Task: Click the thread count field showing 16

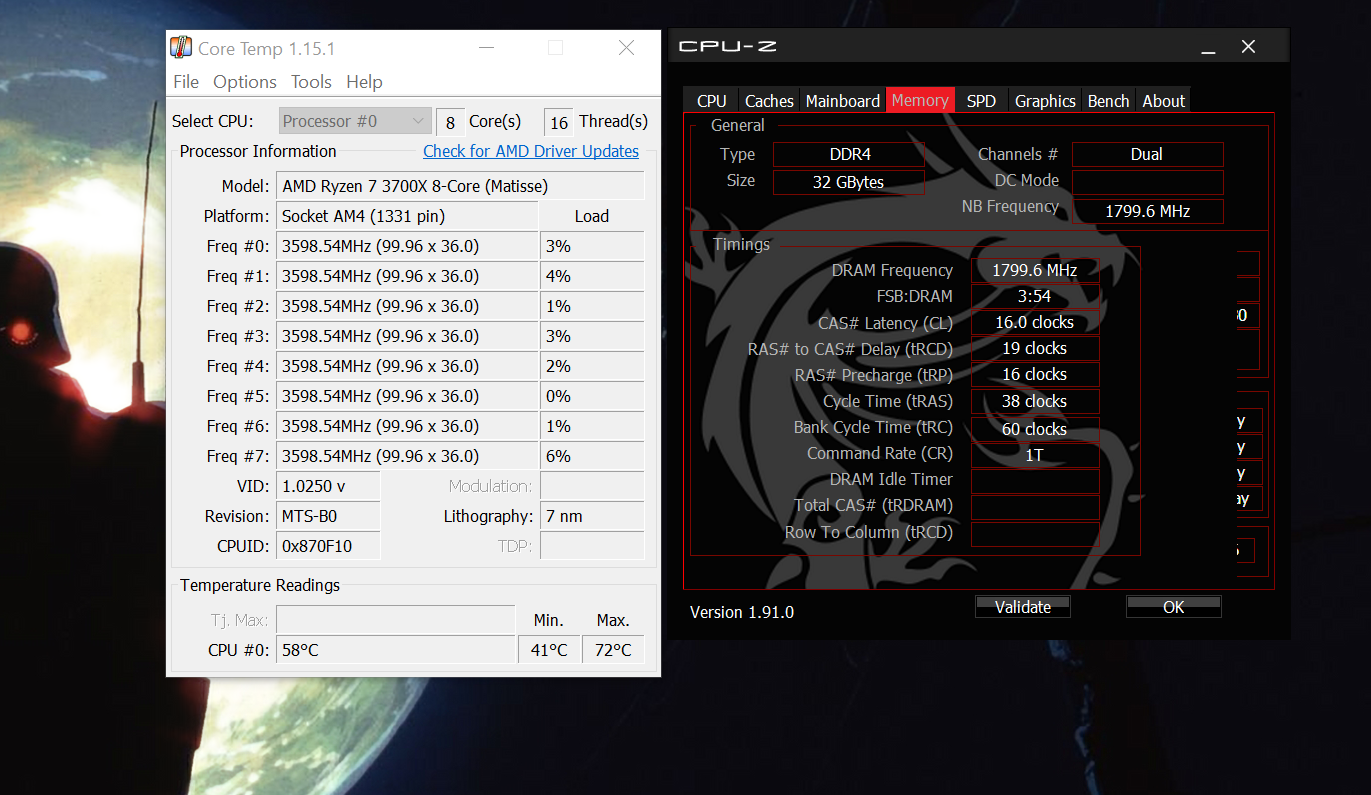Action: (559, 122)
